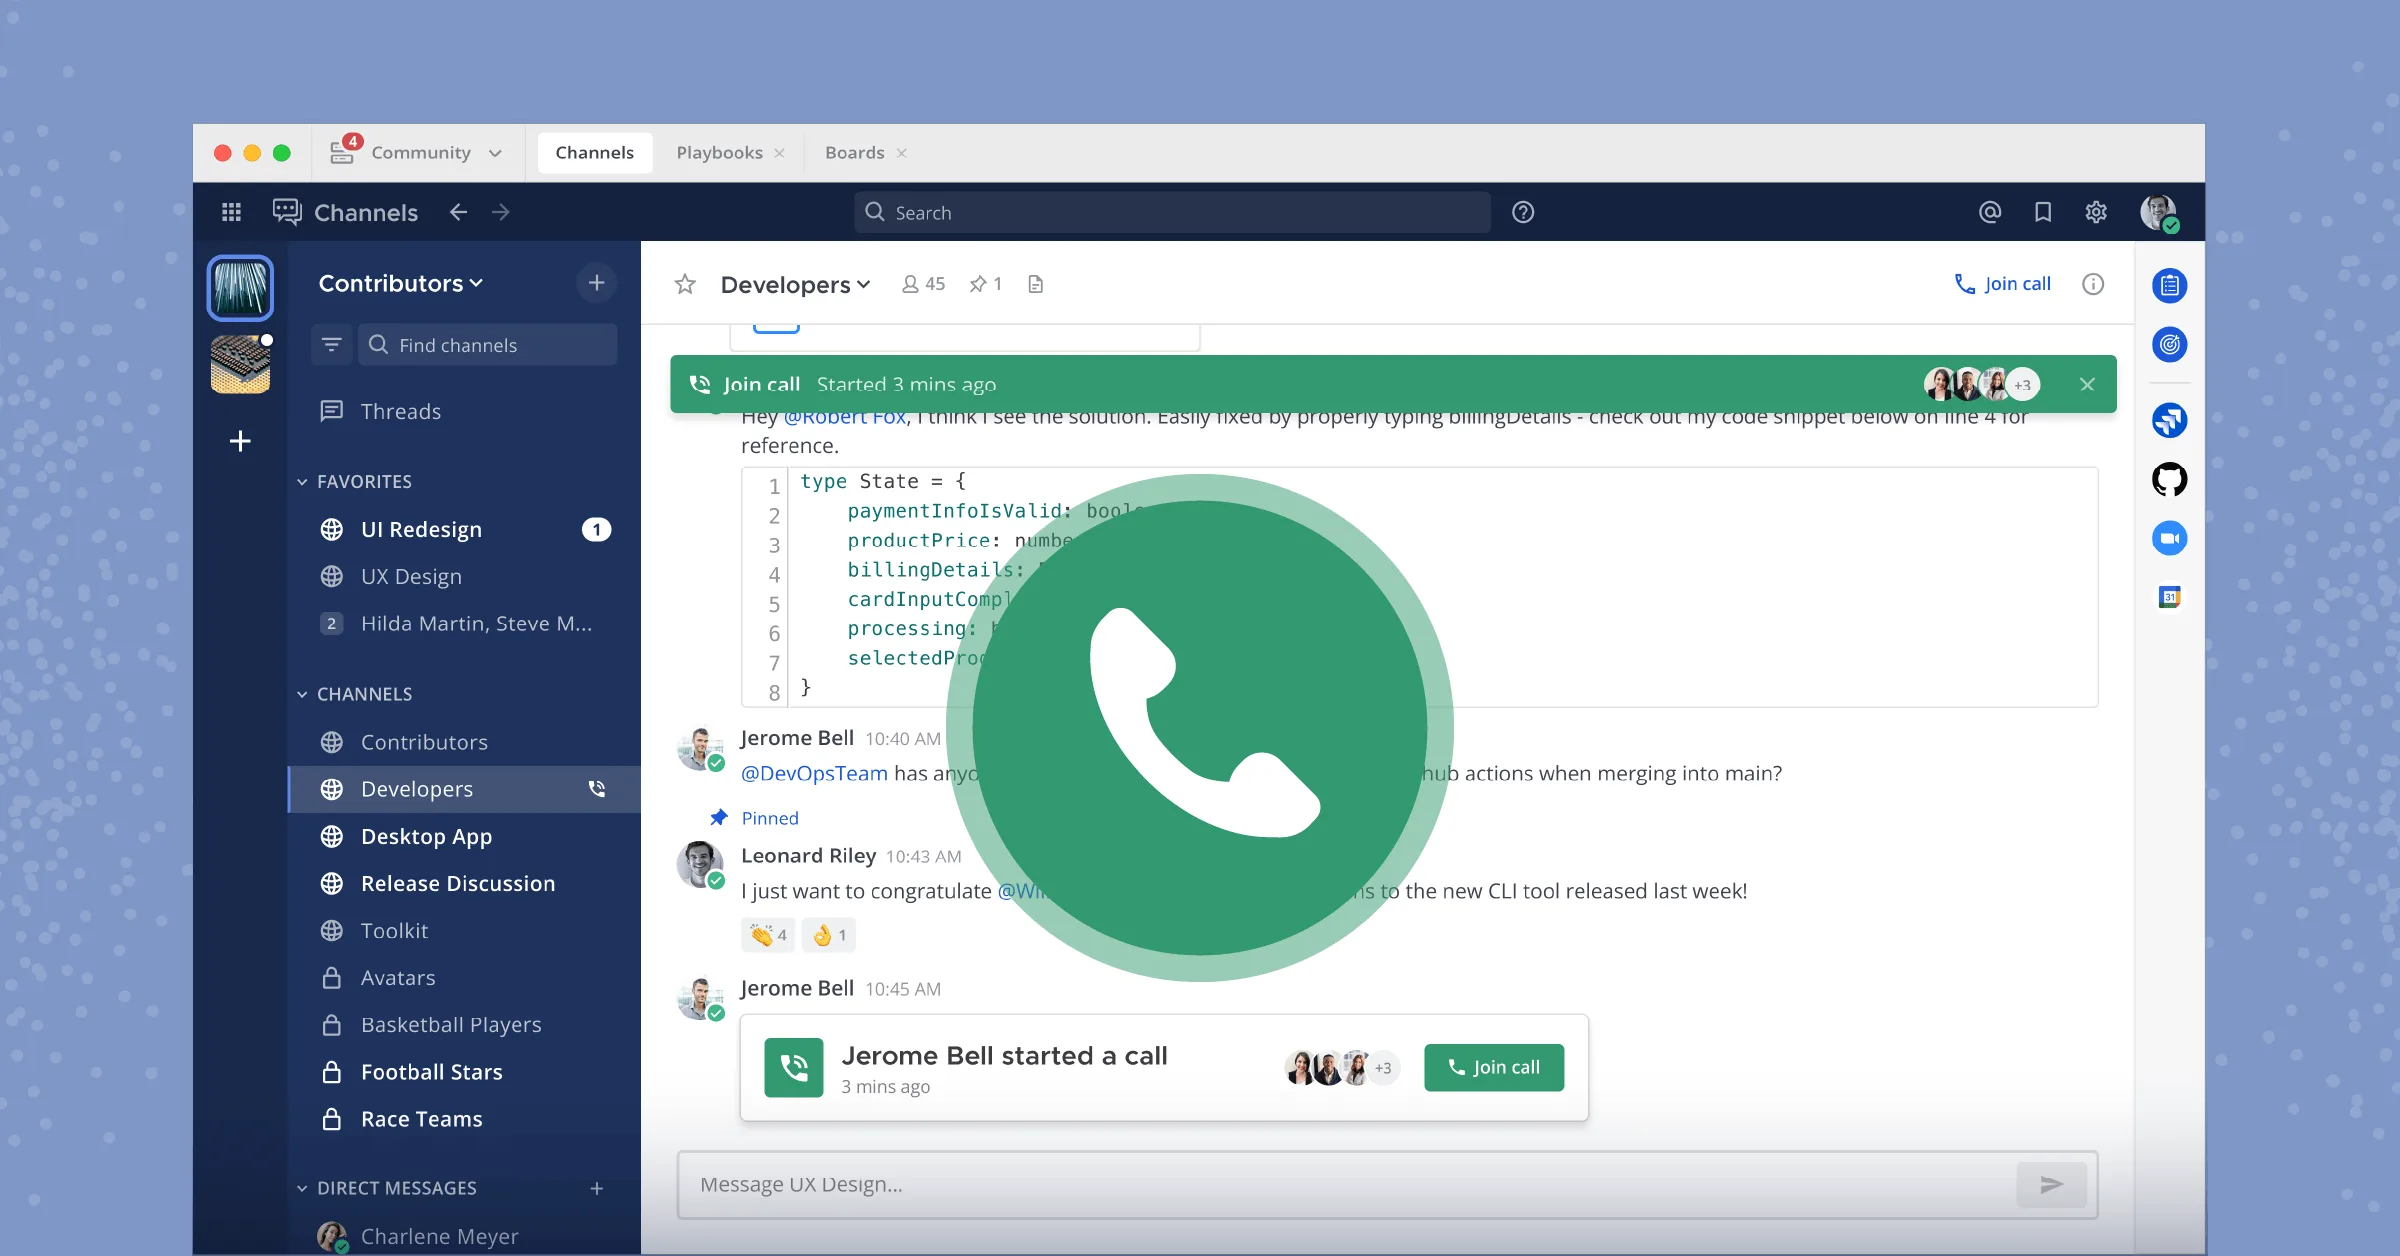This screenshot has height=1256, width=2400.
Task: Open the GitHub plugin icon
Action: coord(2169,479)
